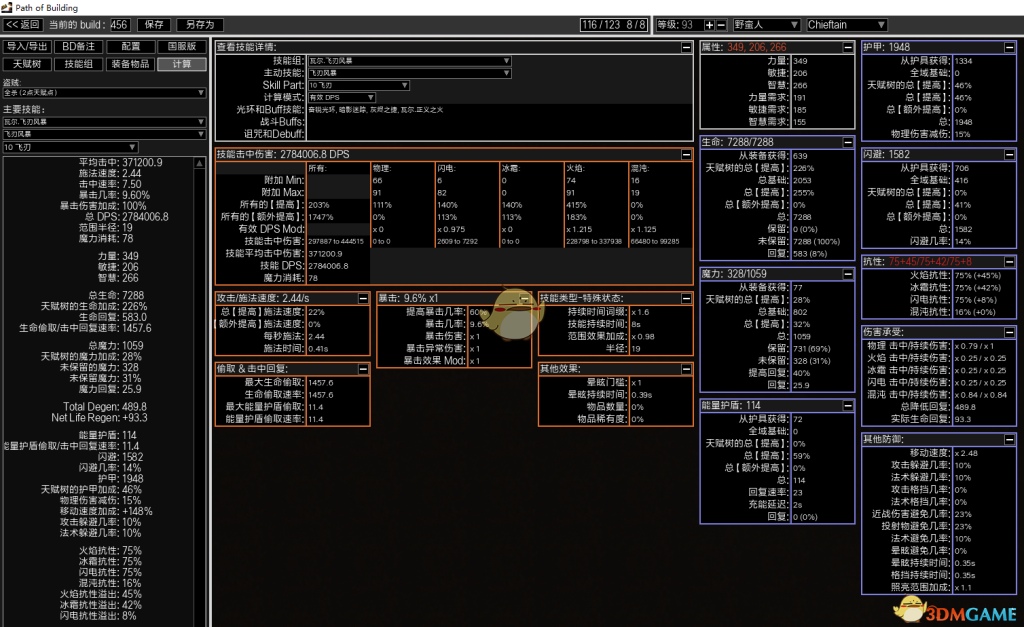Click the build name field showing 456
The image size is (1024, 627).
(x=119, y=25)
